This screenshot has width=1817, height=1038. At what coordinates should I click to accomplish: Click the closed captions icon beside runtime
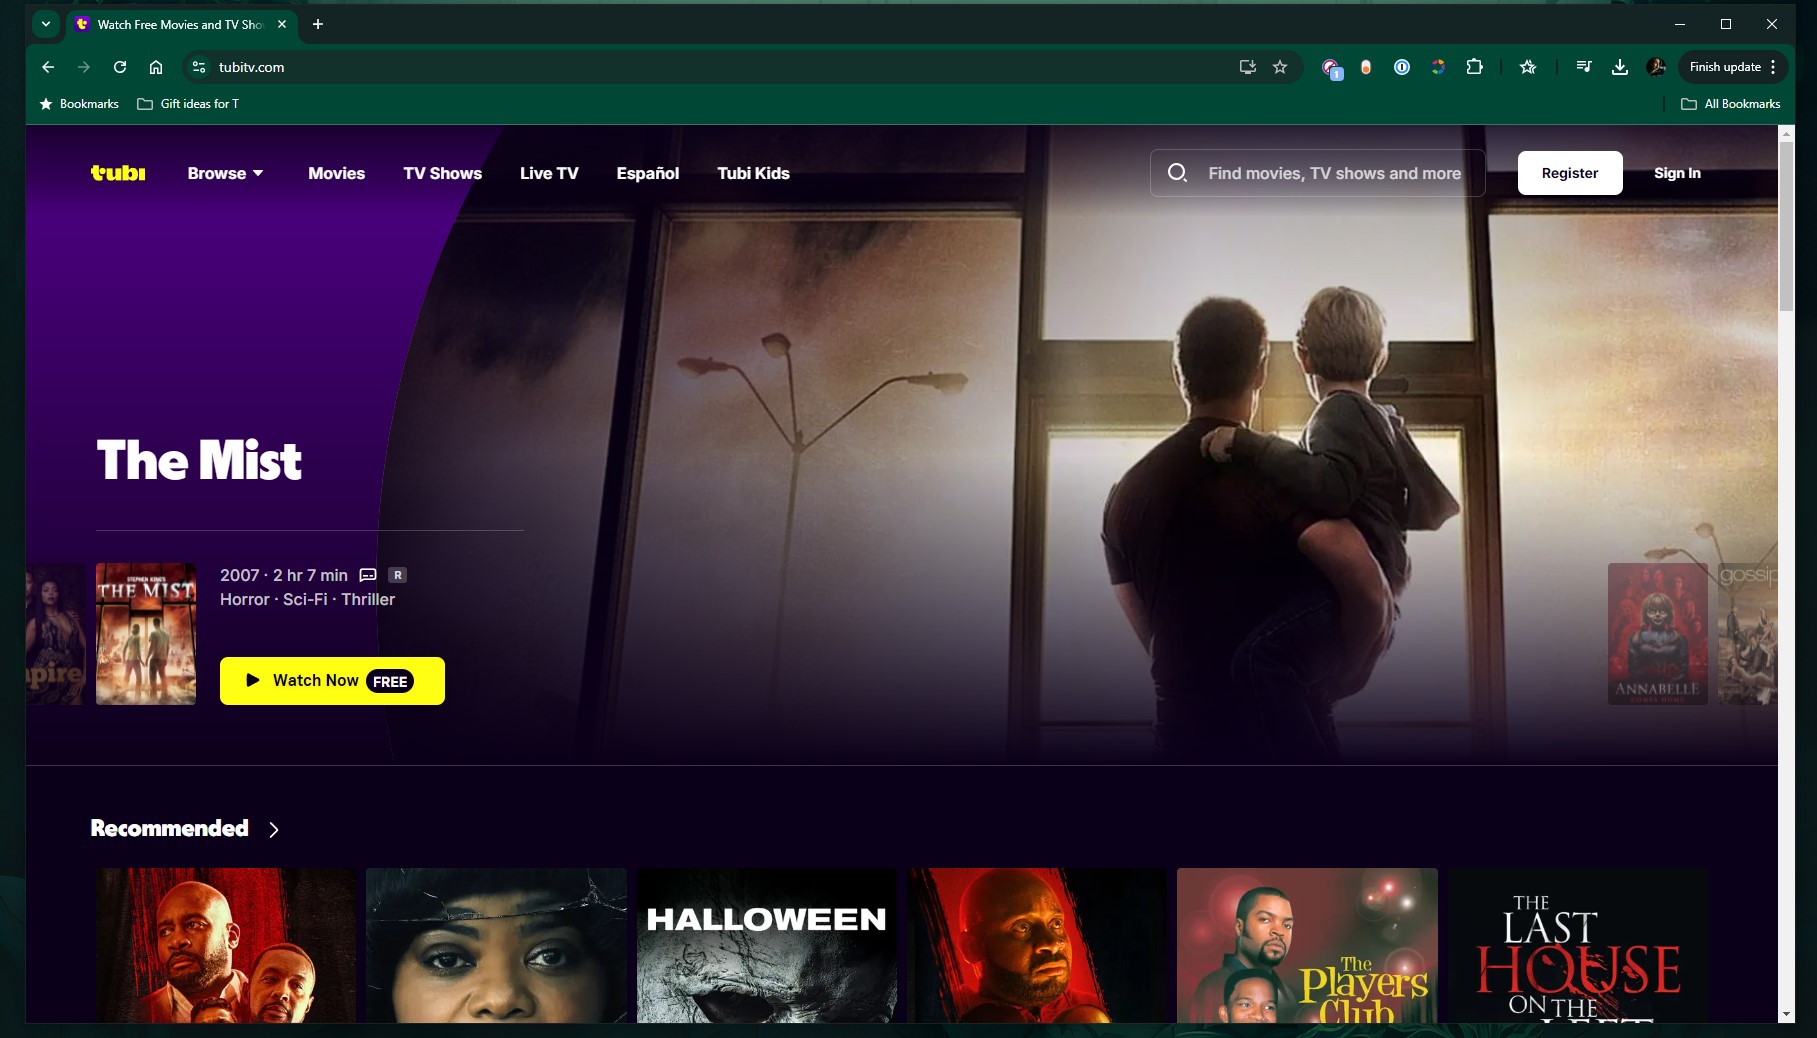click(368, 575)
